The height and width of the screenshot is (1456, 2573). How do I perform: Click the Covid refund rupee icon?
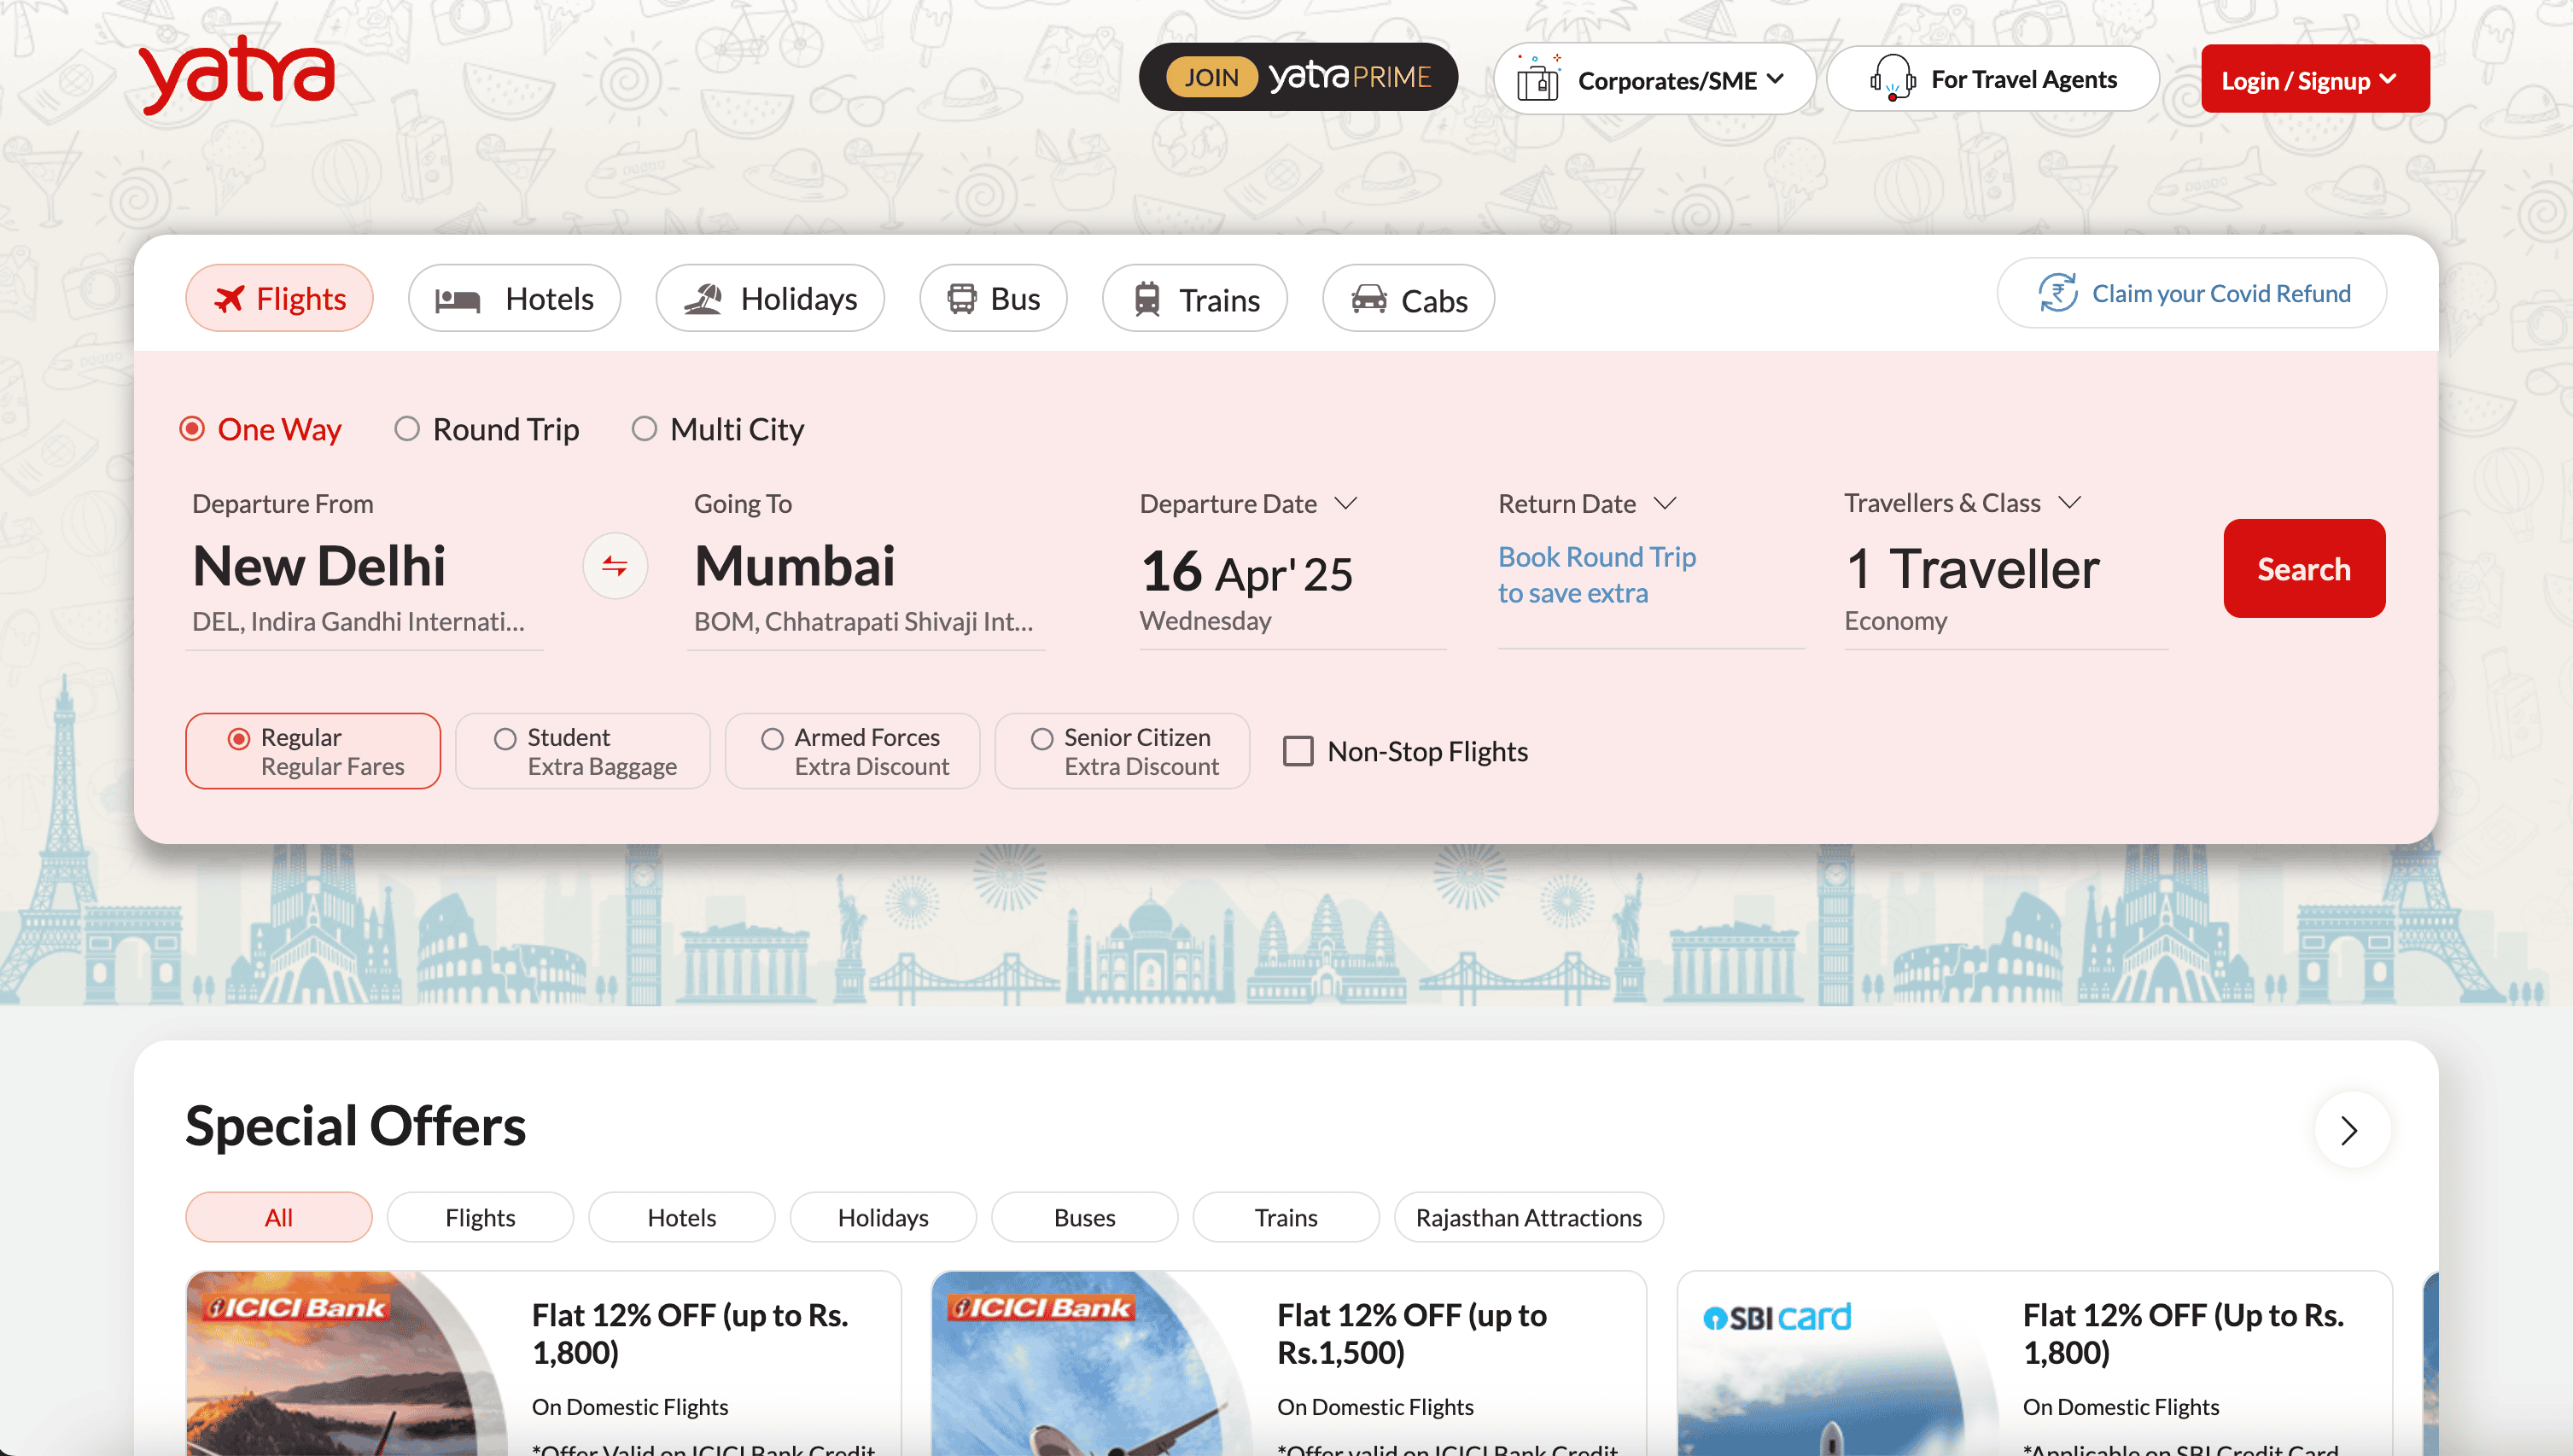point(2057,293)
